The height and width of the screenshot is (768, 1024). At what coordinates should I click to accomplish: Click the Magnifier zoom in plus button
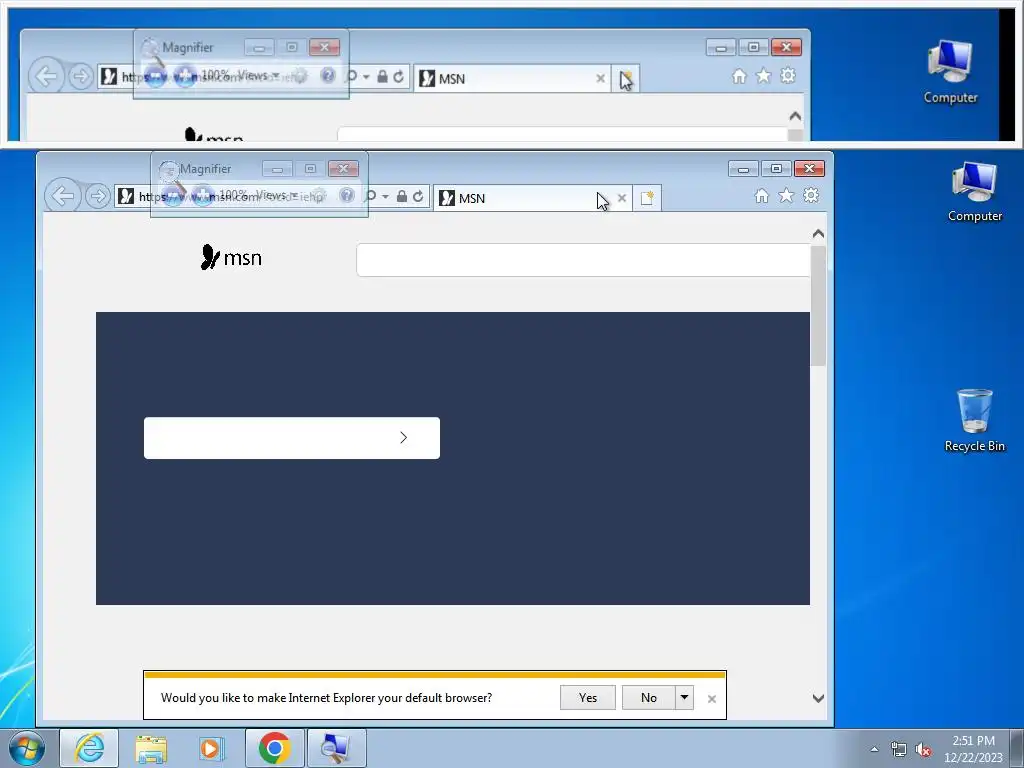pos(202,195)
